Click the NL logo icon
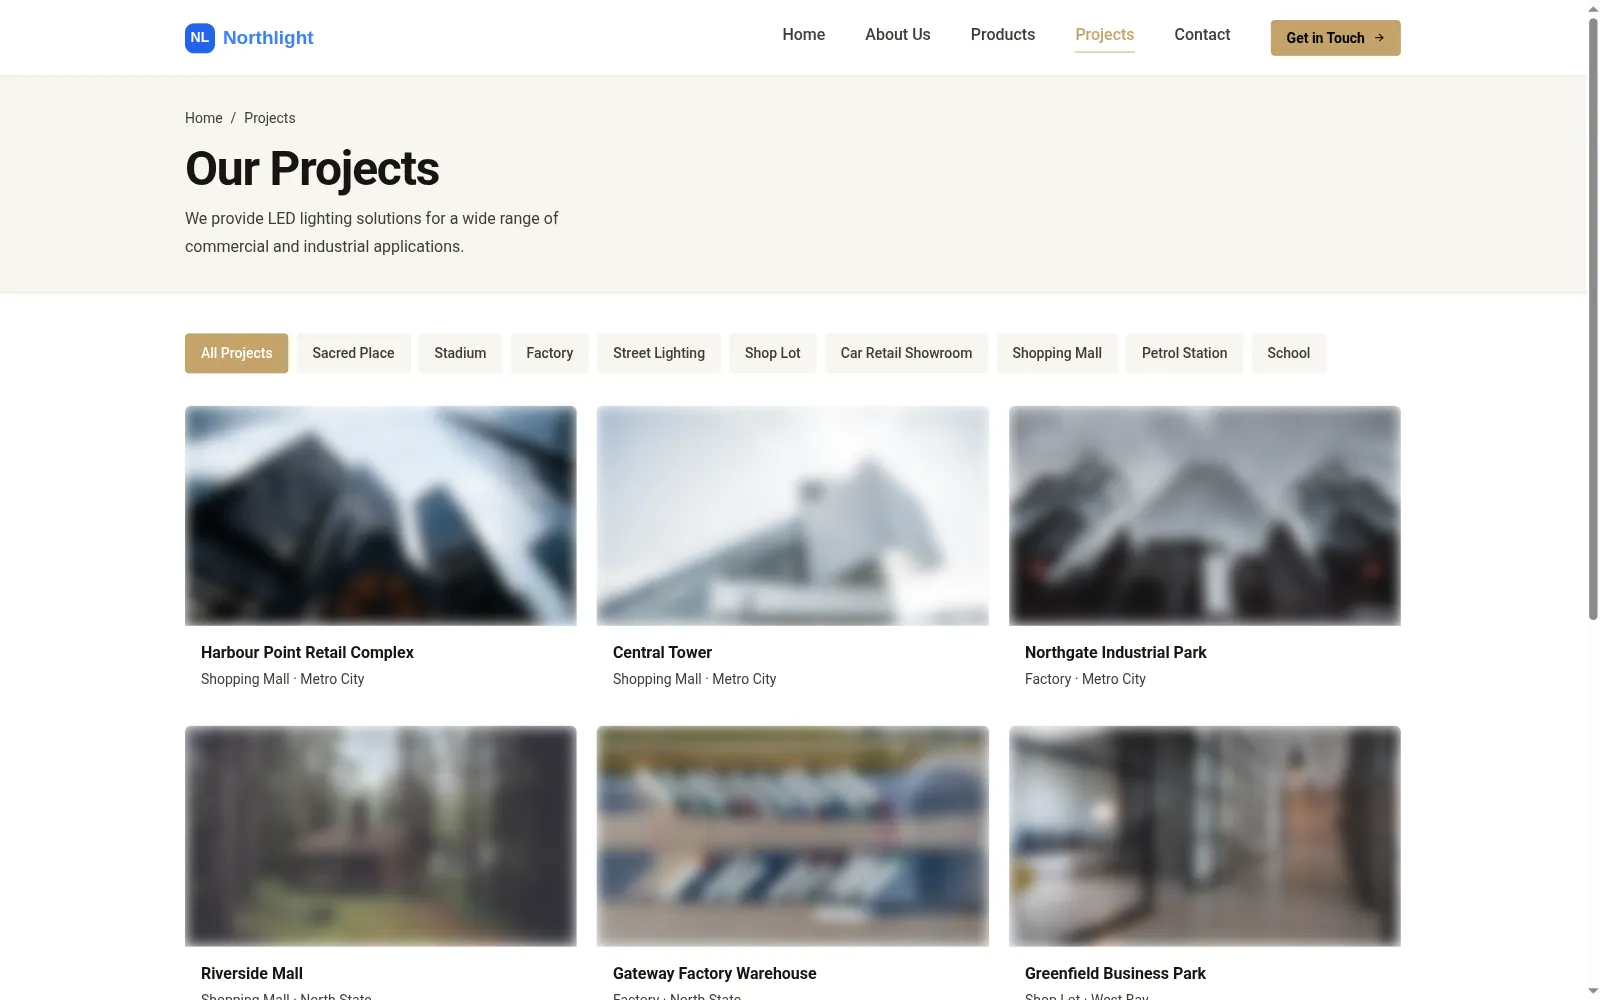1600x1000 pixels. [200, 38]
